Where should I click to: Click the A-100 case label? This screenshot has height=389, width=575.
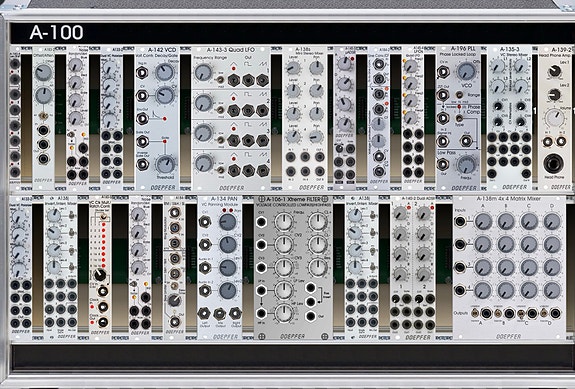(x=56, y=32)
